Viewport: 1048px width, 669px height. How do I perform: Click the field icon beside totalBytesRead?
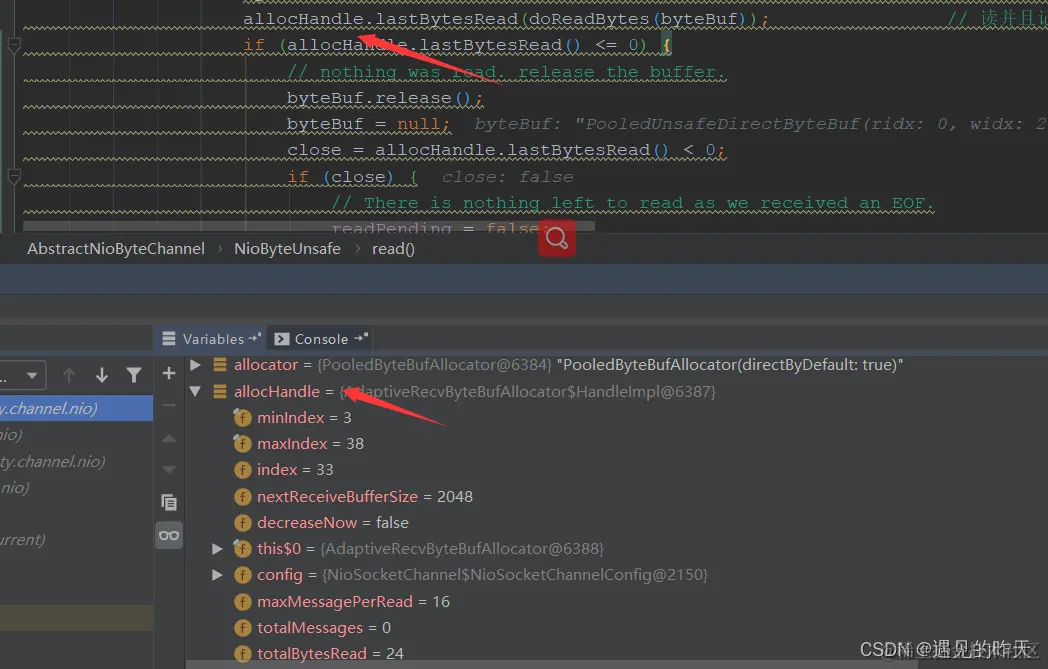coord(242,654)
